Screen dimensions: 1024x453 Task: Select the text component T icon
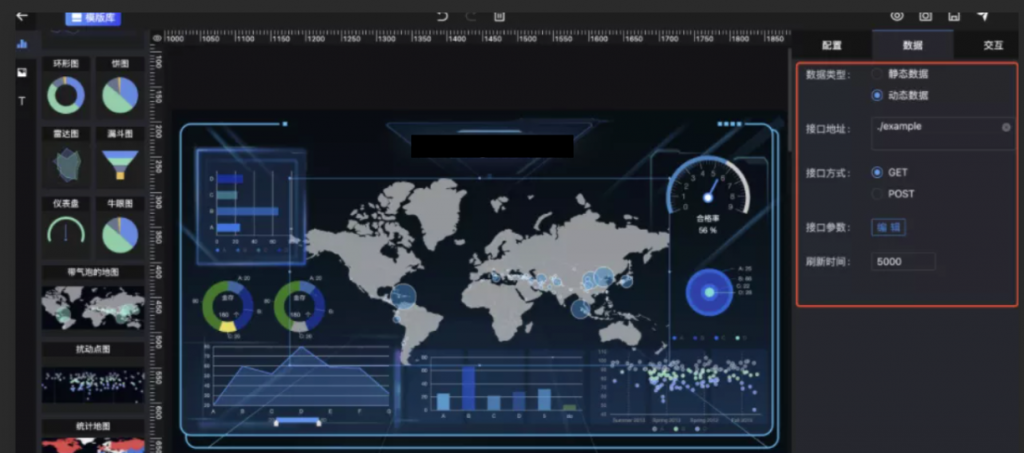tap(22, 101)
